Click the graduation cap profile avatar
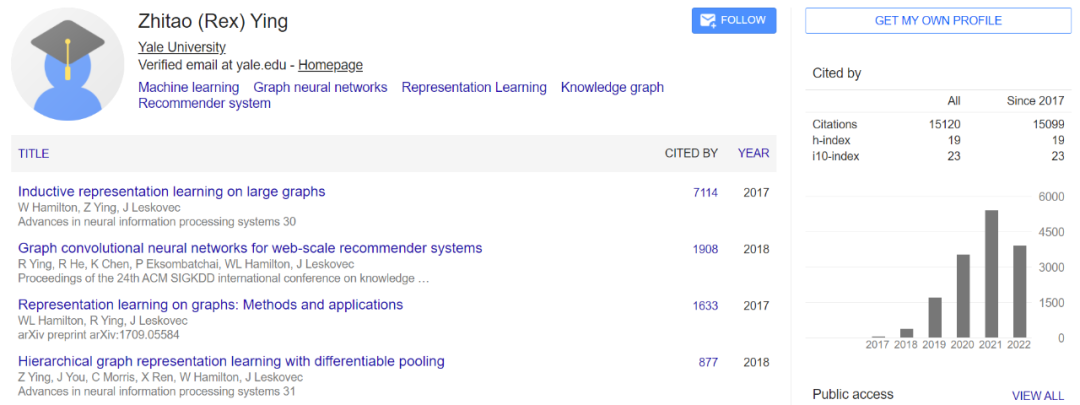 pyautogui.click(x=68, y=64)
